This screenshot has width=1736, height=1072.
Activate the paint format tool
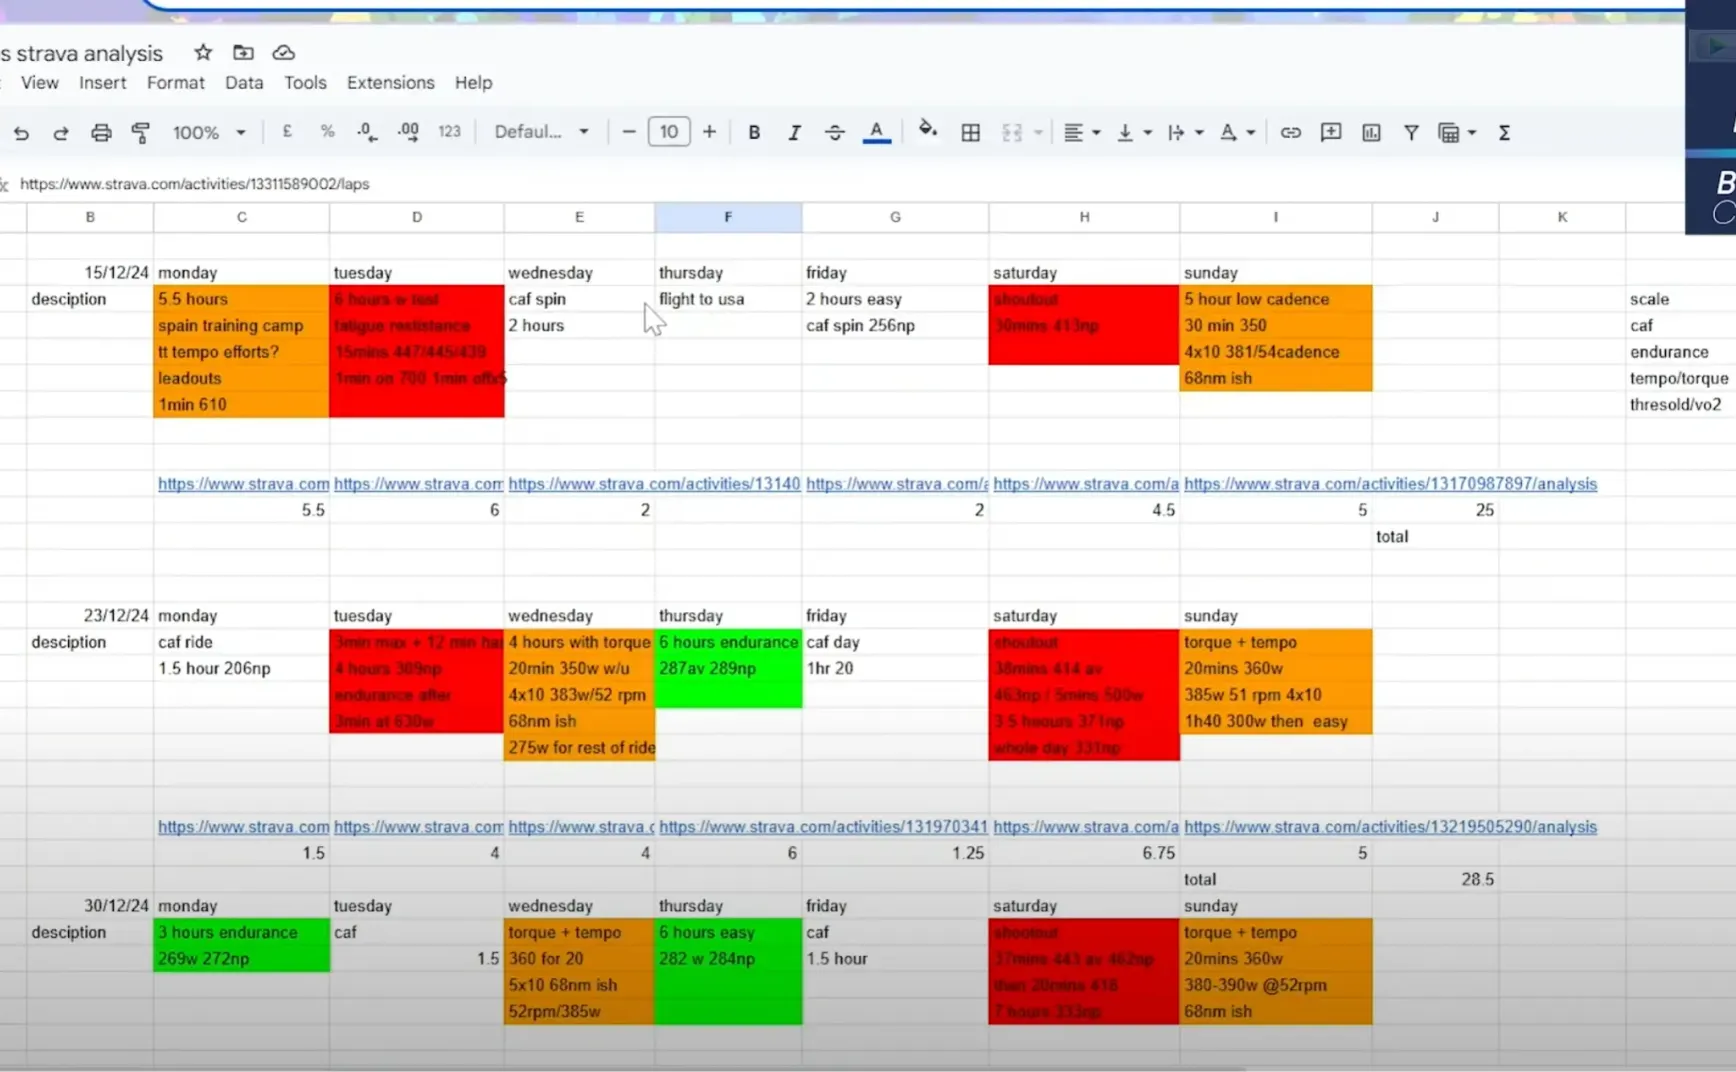[x=141, y=132]
